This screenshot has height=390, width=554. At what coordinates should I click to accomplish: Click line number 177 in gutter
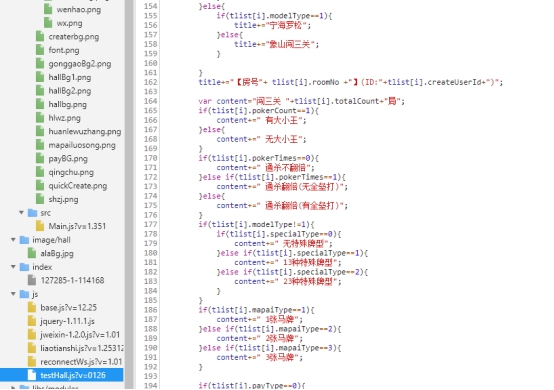coord(151,224)
